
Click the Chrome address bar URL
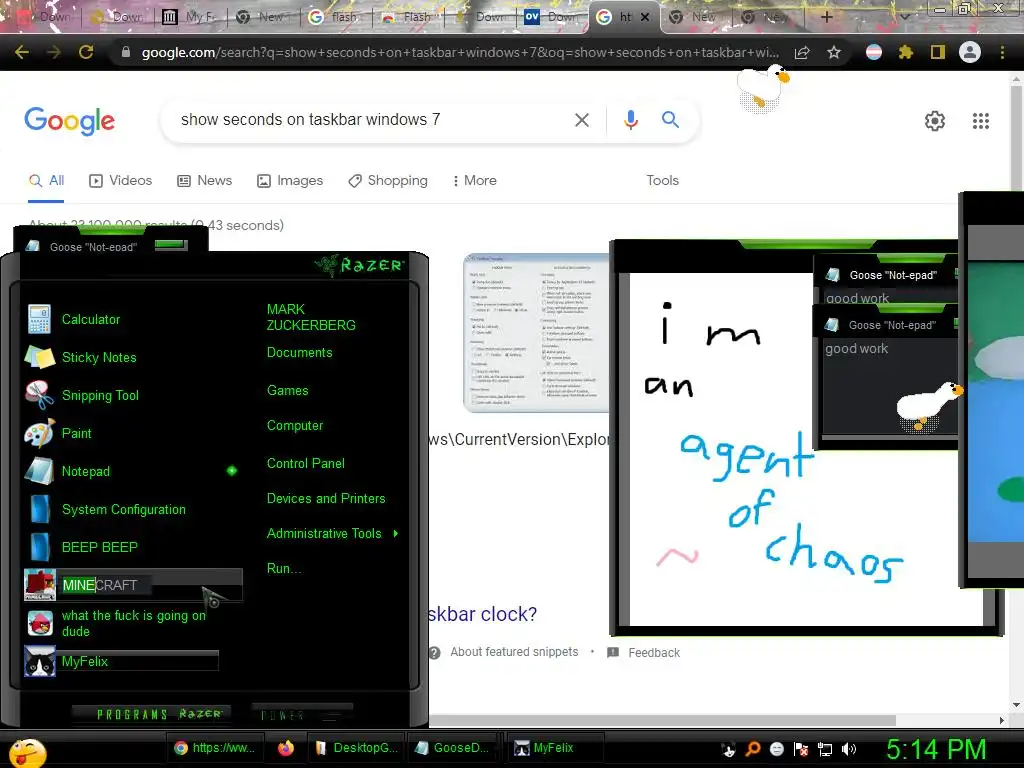click(460, 52)
